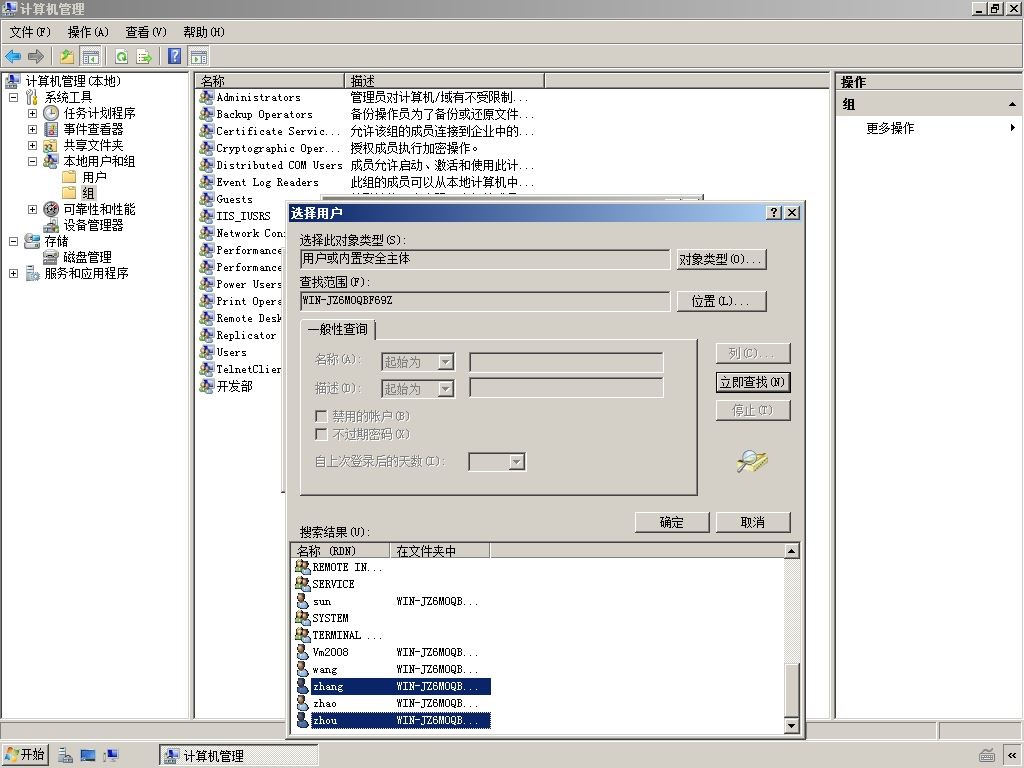The width and height of the screenshot is (1024, 768).
Task: Expand the 服务和应用程序 tree node
Action: (13, 273)
